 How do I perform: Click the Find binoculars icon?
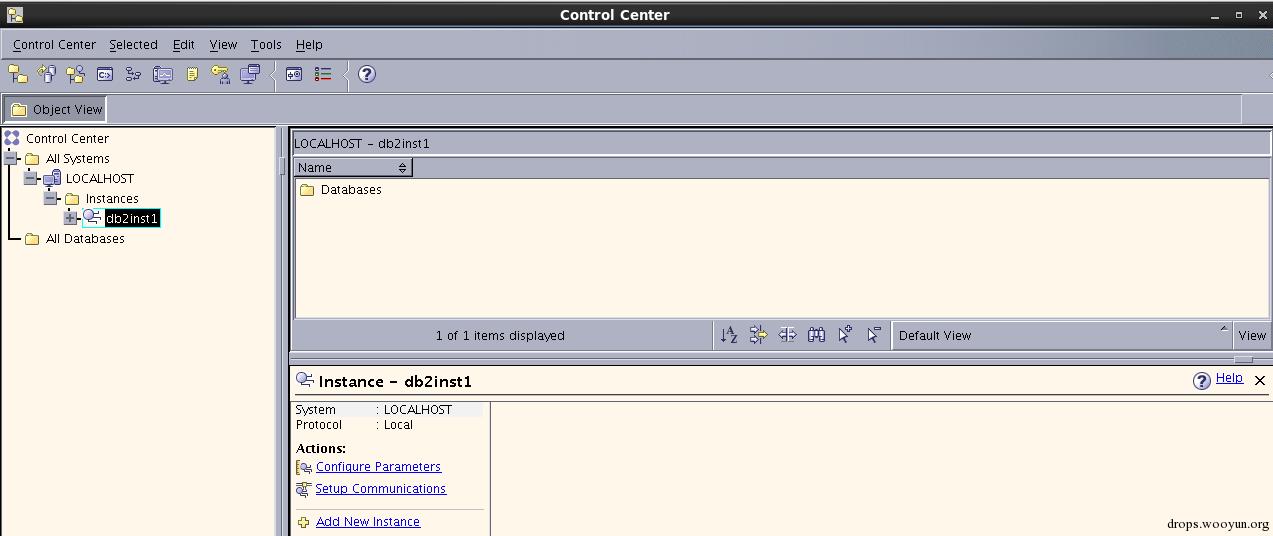(x=816, y=335)
